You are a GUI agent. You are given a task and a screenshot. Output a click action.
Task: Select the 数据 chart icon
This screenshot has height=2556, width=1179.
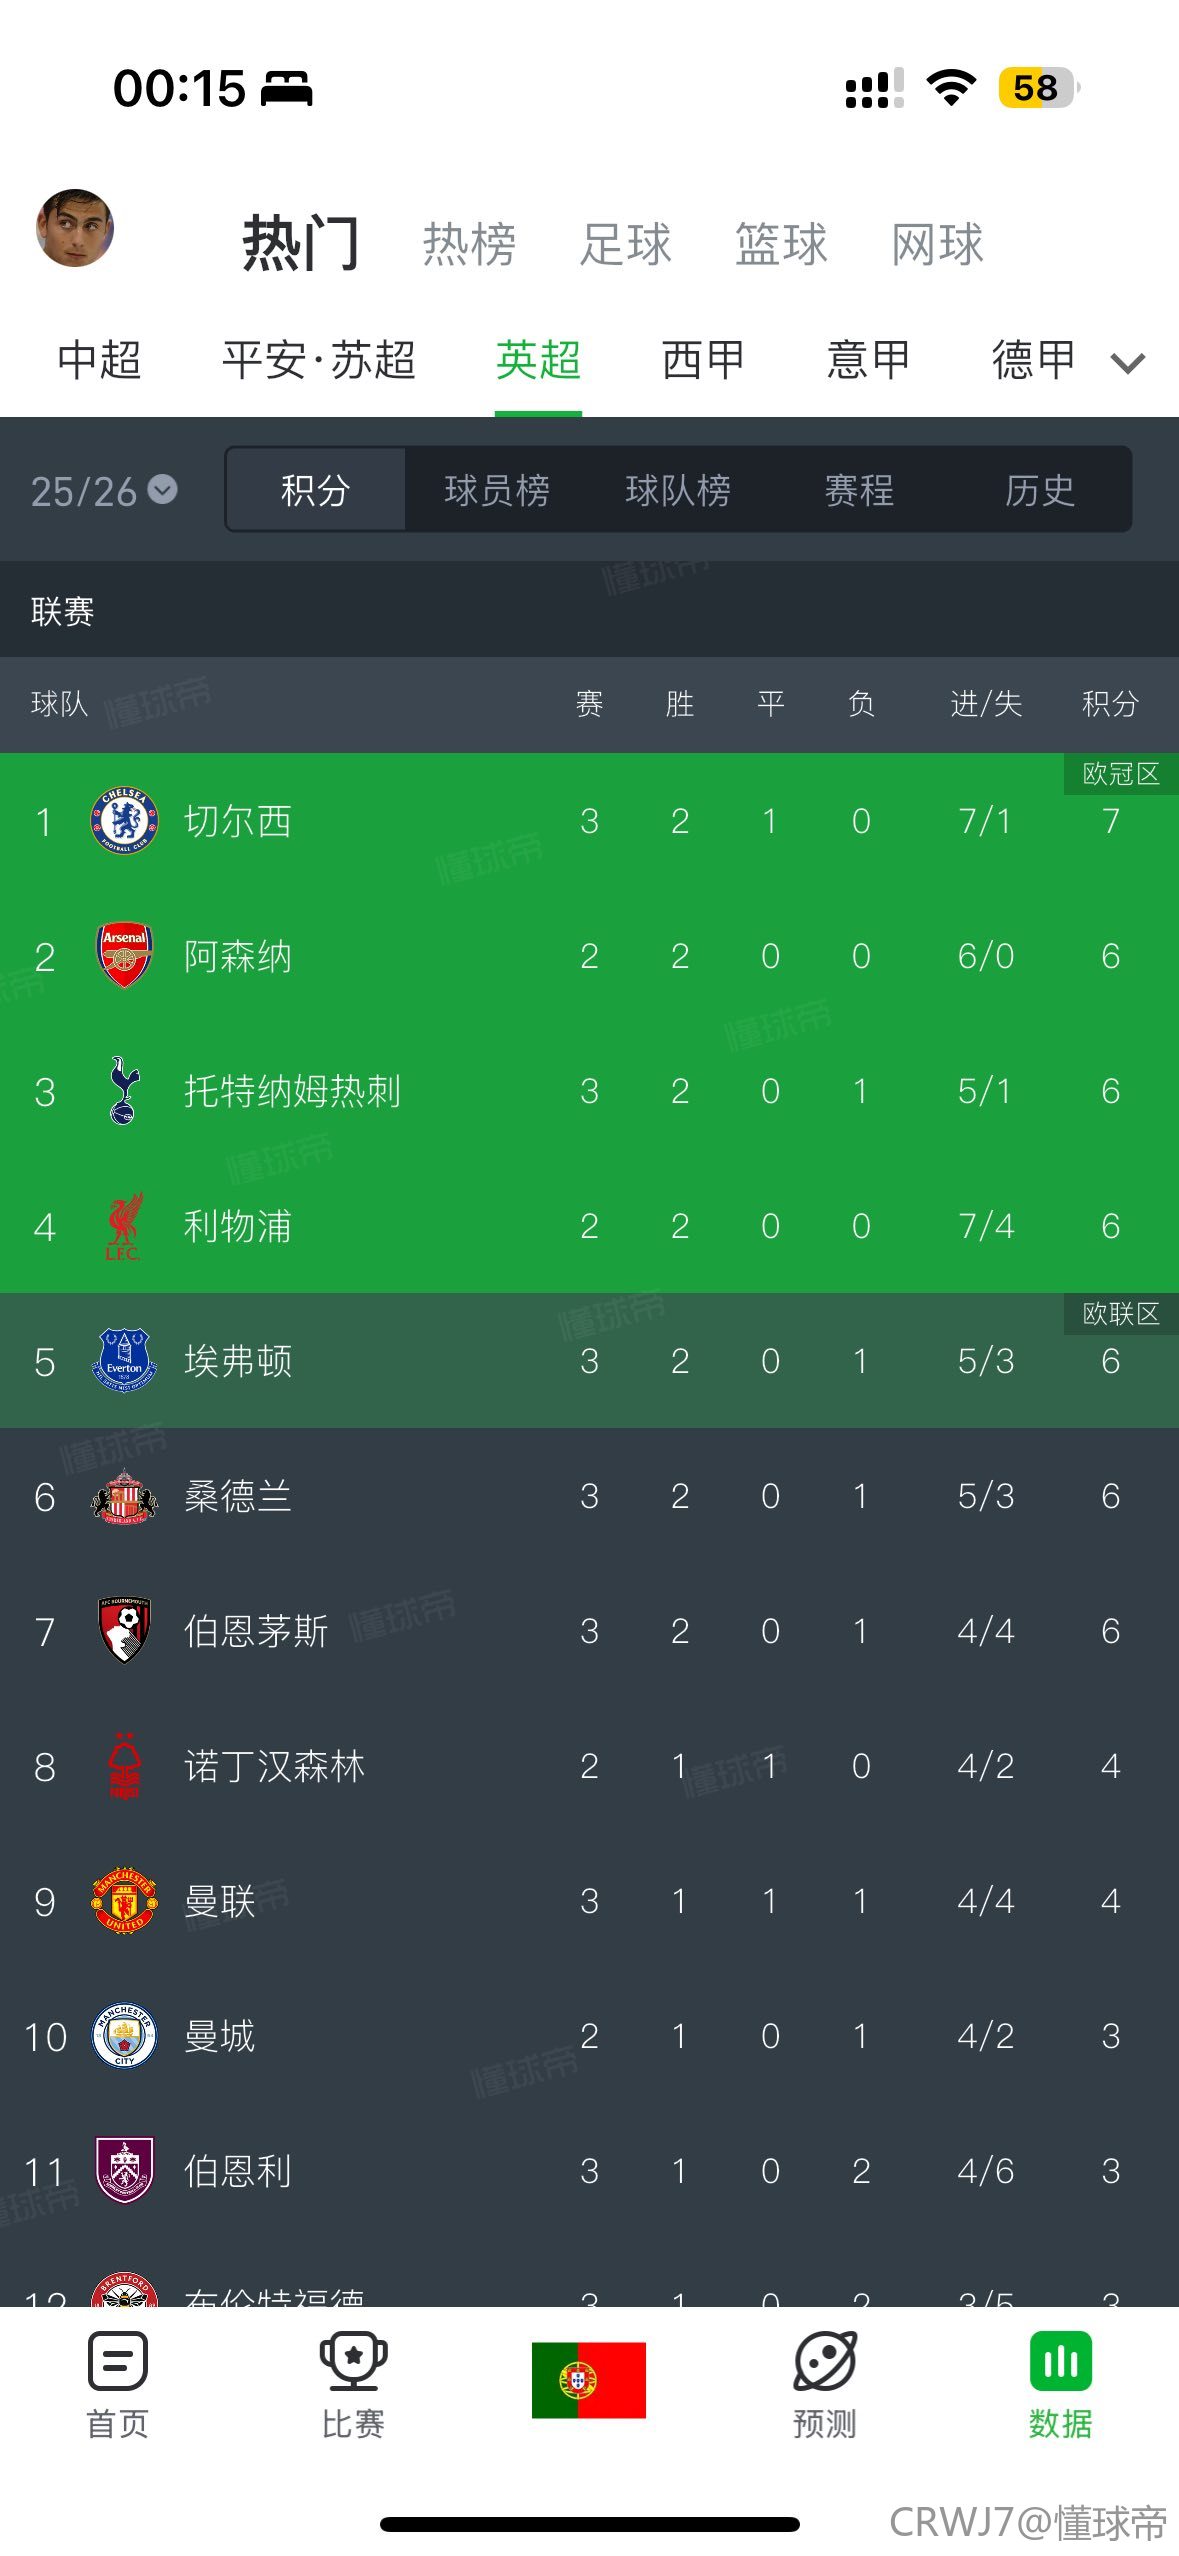[x=1061, y=2361]
